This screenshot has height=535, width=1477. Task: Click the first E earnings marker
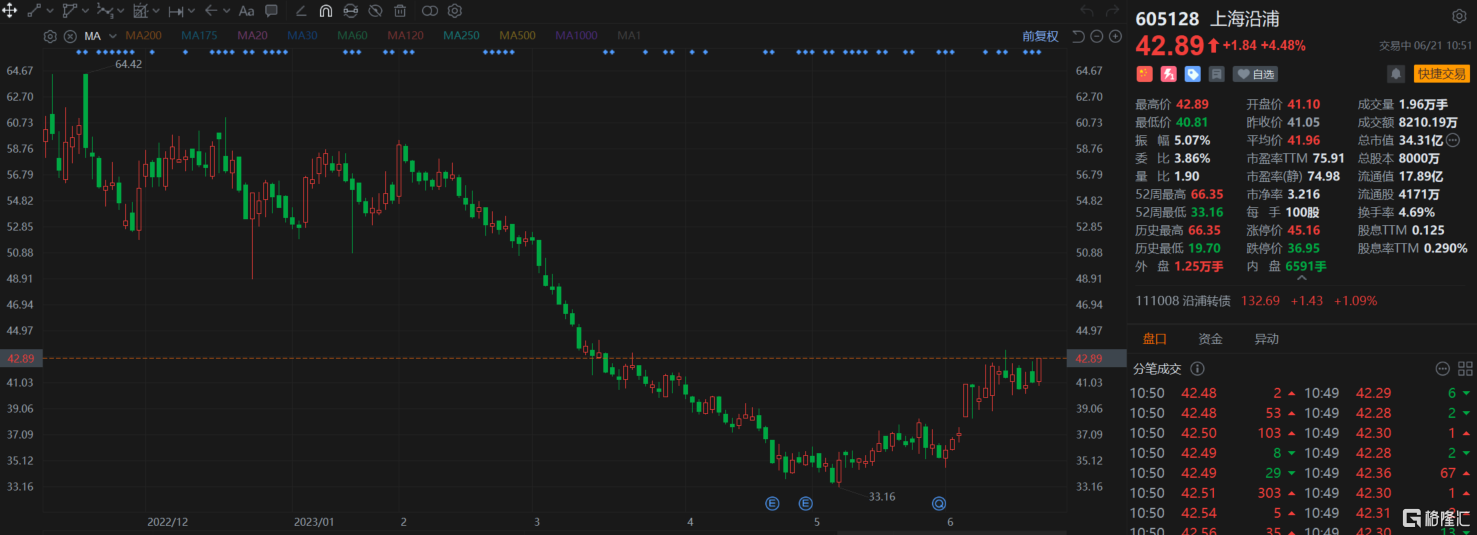tap(772, 503)
